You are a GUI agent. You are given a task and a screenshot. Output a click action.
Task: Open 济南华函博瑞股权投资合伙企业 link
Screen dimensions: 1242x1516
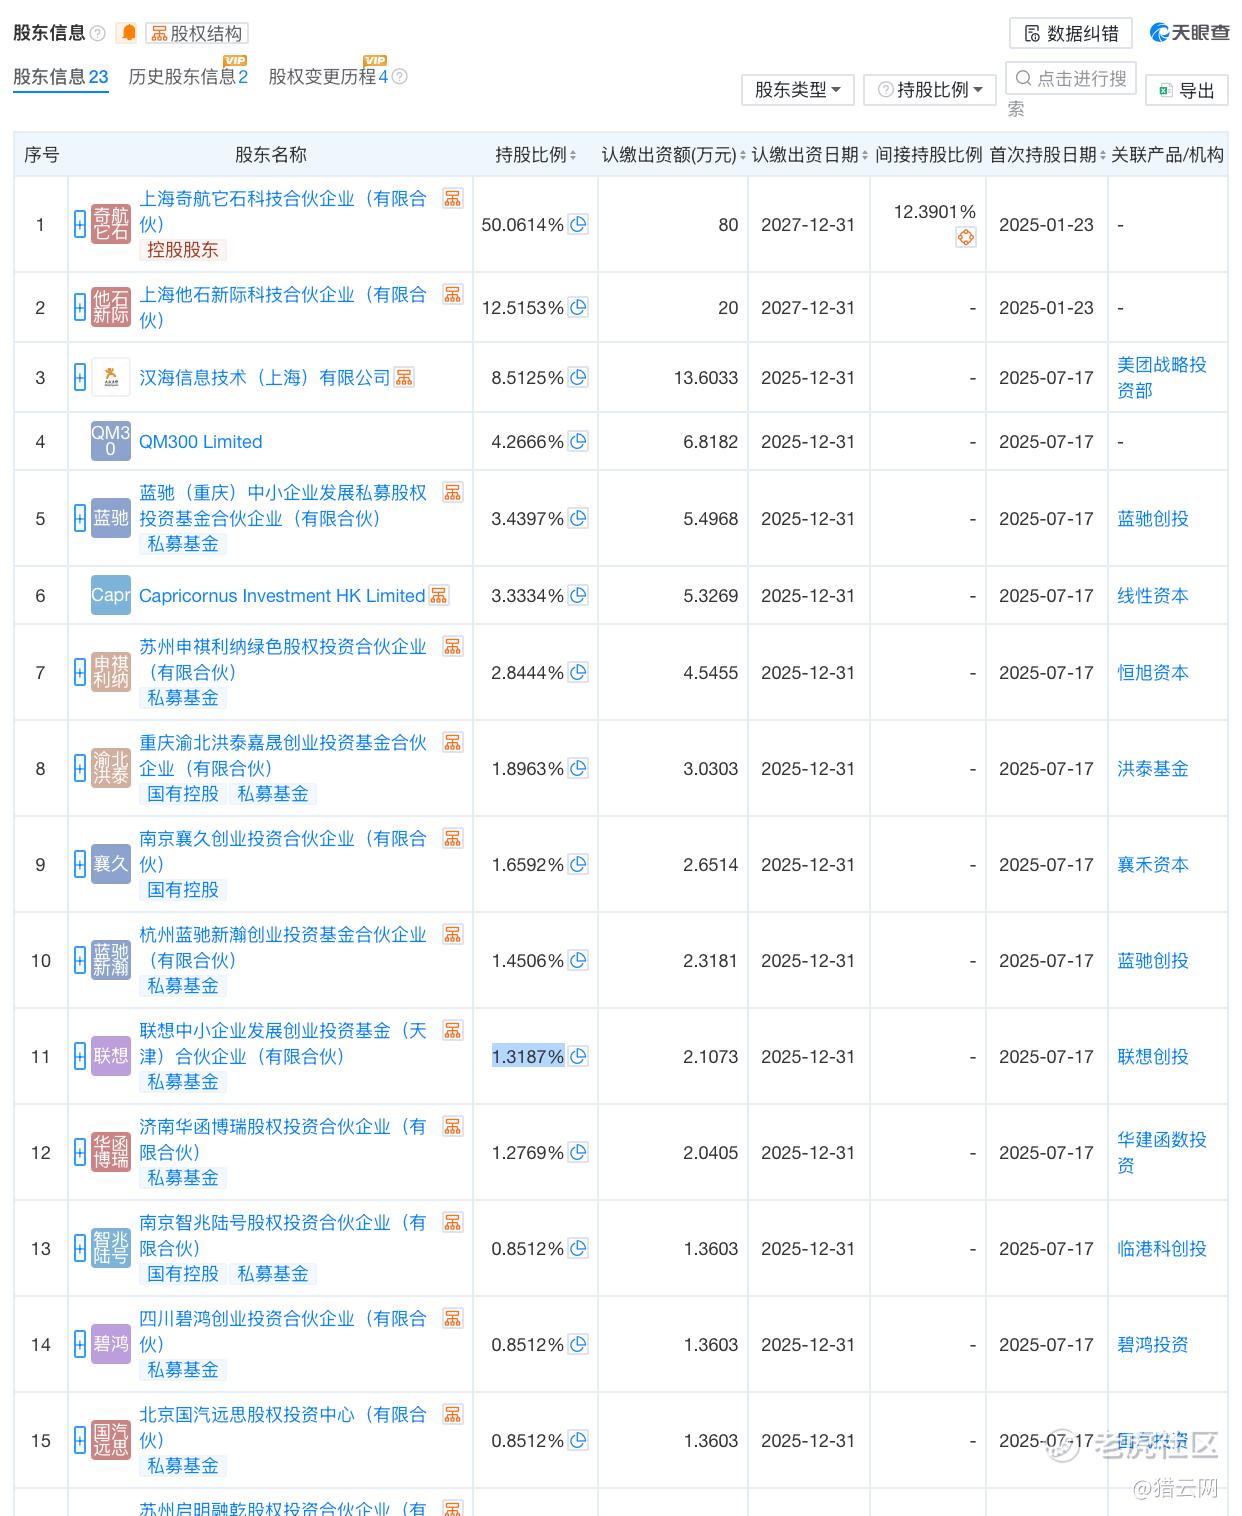pos(283,1140)
